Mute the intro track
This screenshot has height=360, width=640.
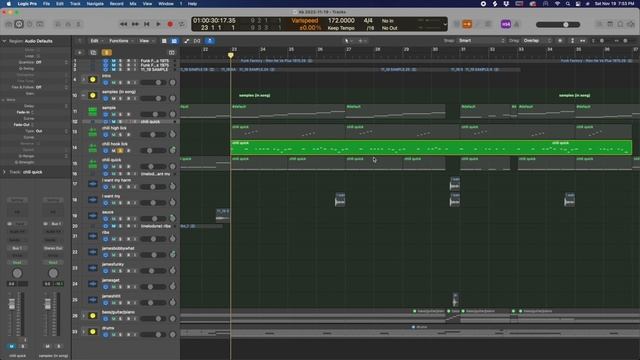(x=113, y=83)
